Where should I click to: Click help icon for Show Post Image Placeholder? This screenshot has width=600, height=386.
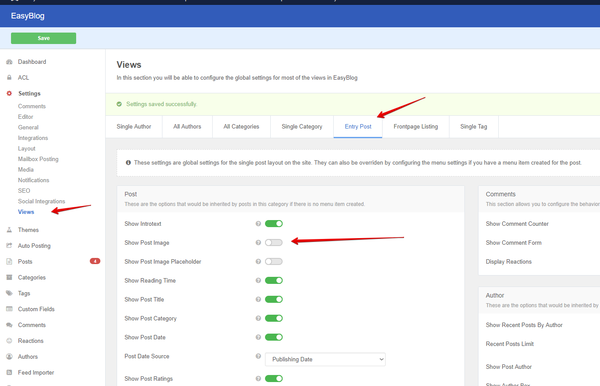coord(258,261)
